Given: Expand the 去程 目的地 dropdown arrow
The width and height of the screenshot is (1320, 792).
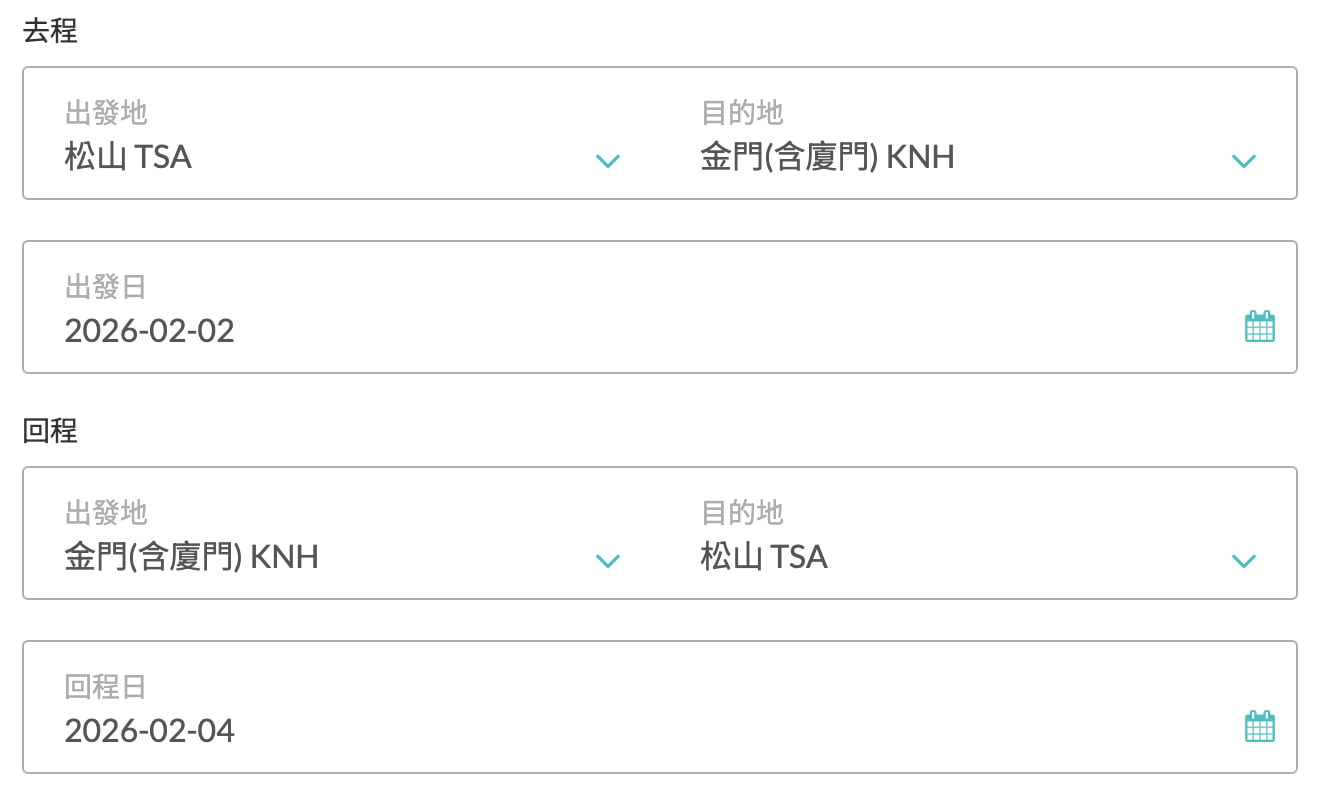Looking at the screenshot, I should pos(1243,161).
